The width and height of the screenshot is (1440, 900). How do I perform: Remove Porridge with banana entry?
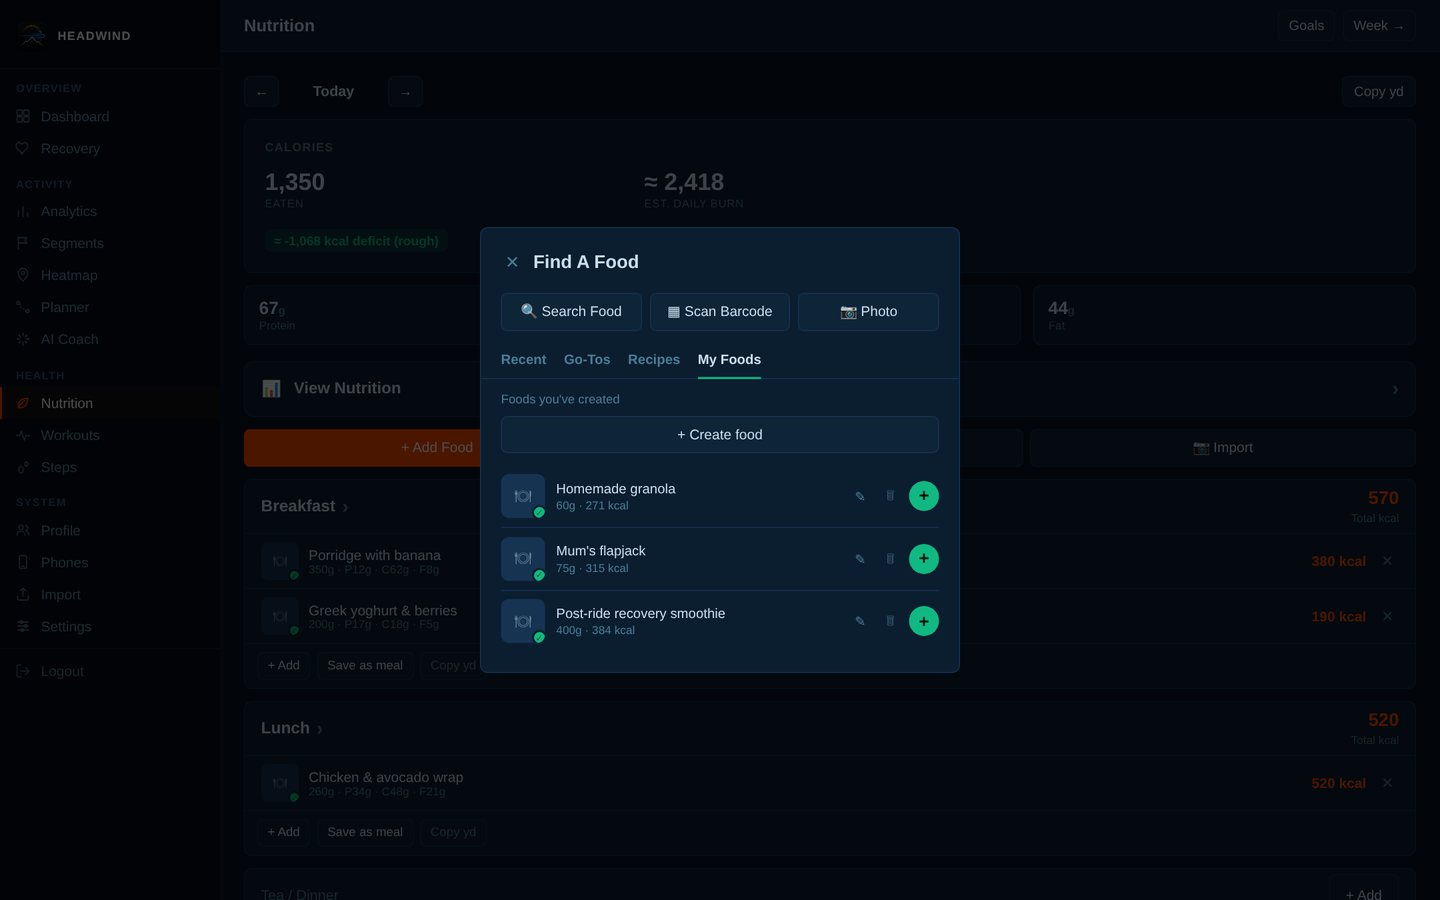pos(1387,562)
